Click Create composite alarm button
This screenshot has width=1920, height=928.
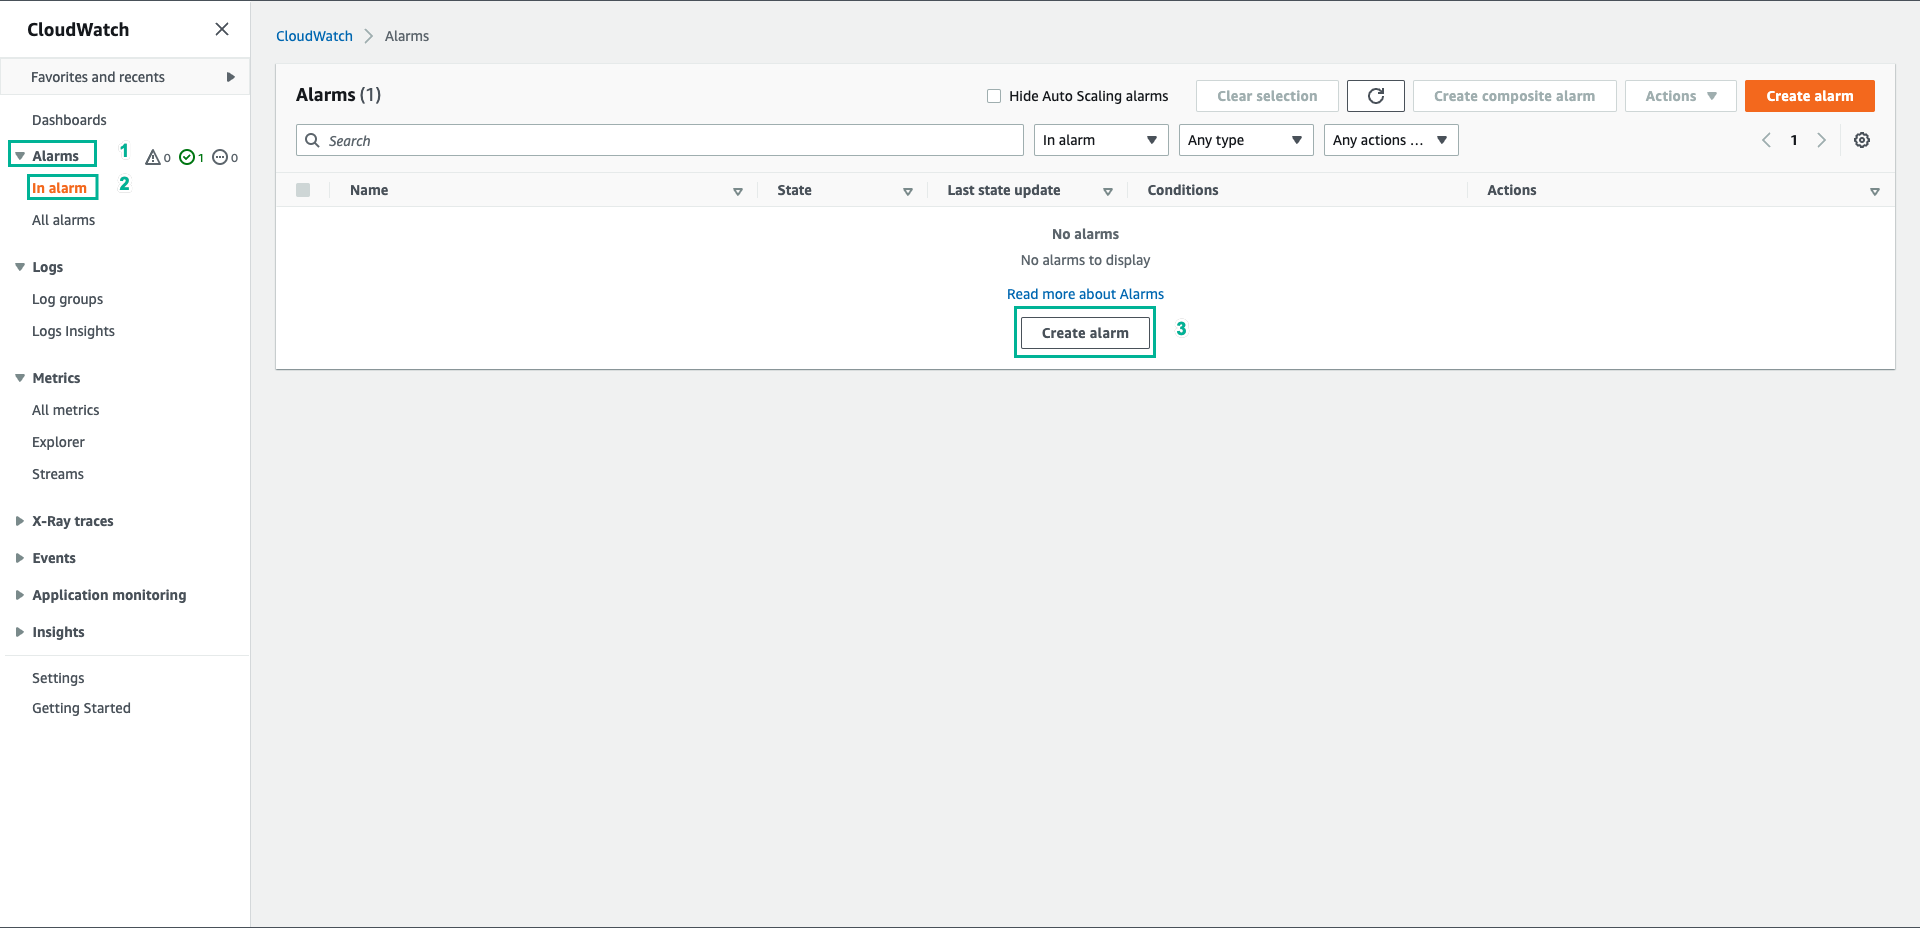click(1514, 96)
